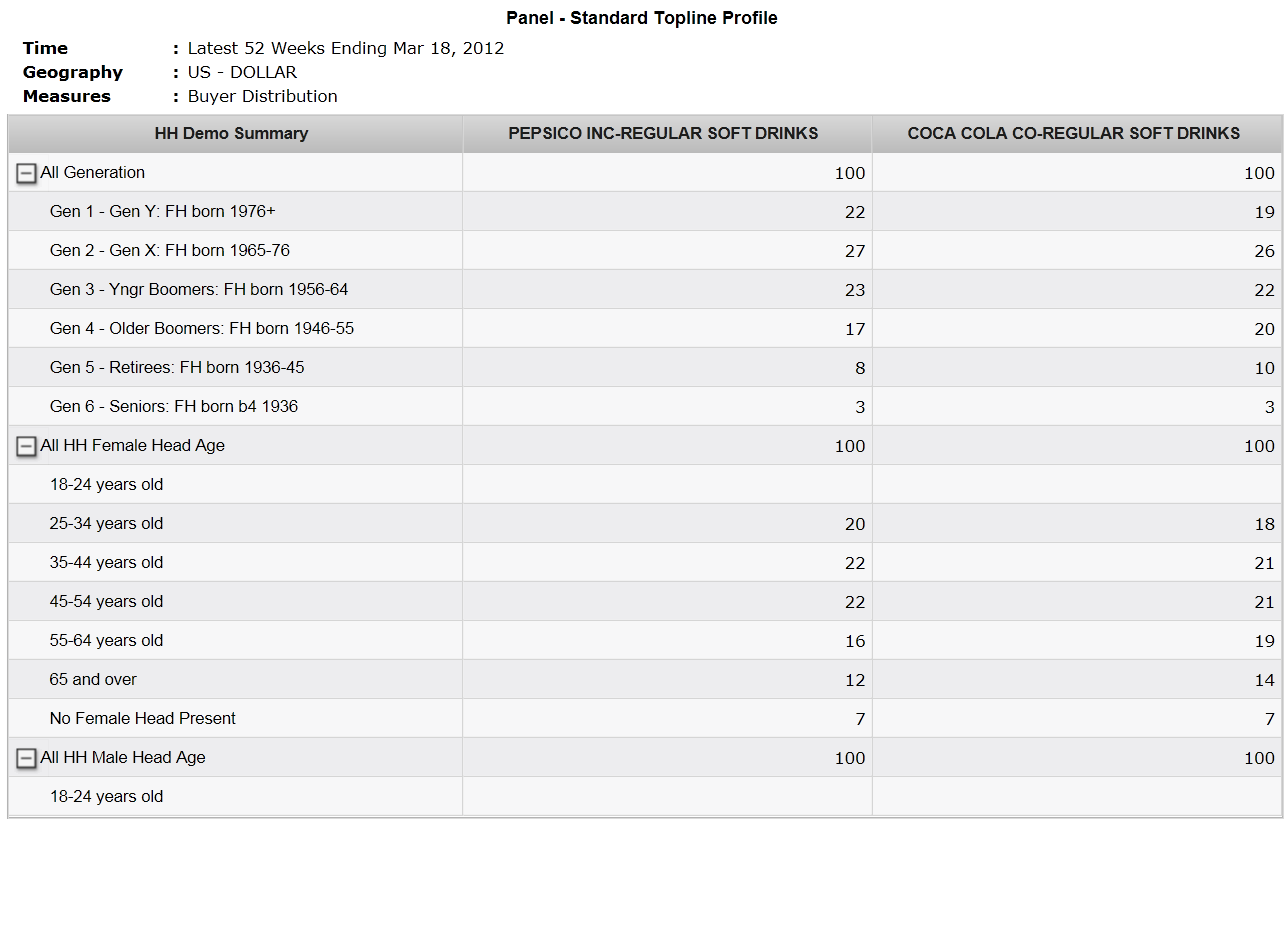Image resolution: width=1284 pixels, height=946 pixels.
Task: Click Pepsico value for Gen Y
Action: coord(855,212)
